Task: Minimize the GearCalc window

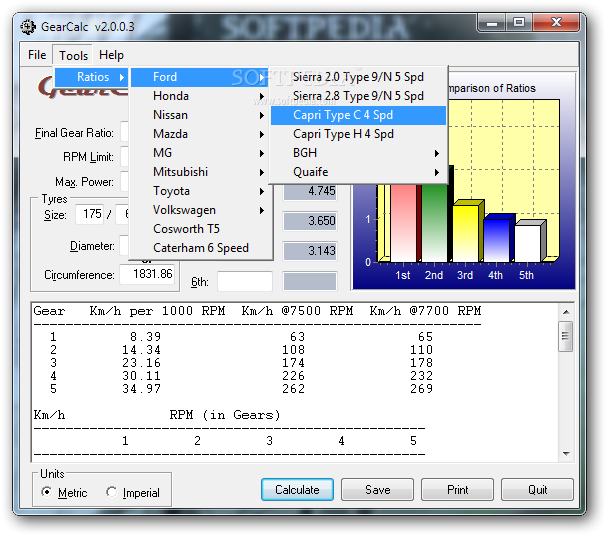Action: coord(492,23)
